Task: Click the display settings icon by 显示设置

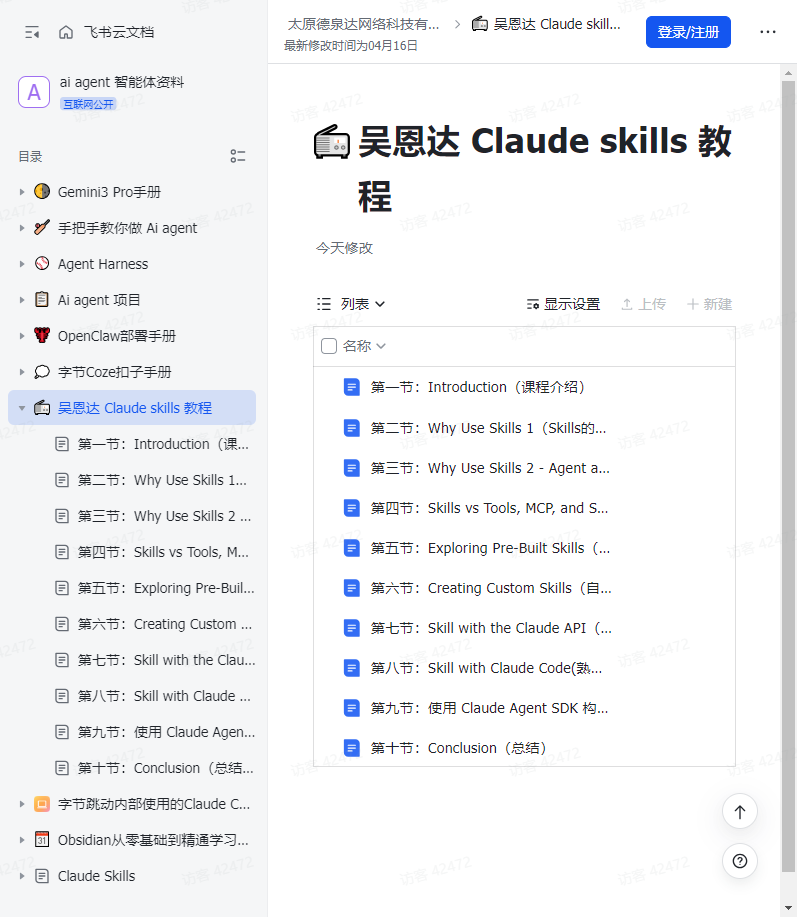Action: tap(533, 304)
